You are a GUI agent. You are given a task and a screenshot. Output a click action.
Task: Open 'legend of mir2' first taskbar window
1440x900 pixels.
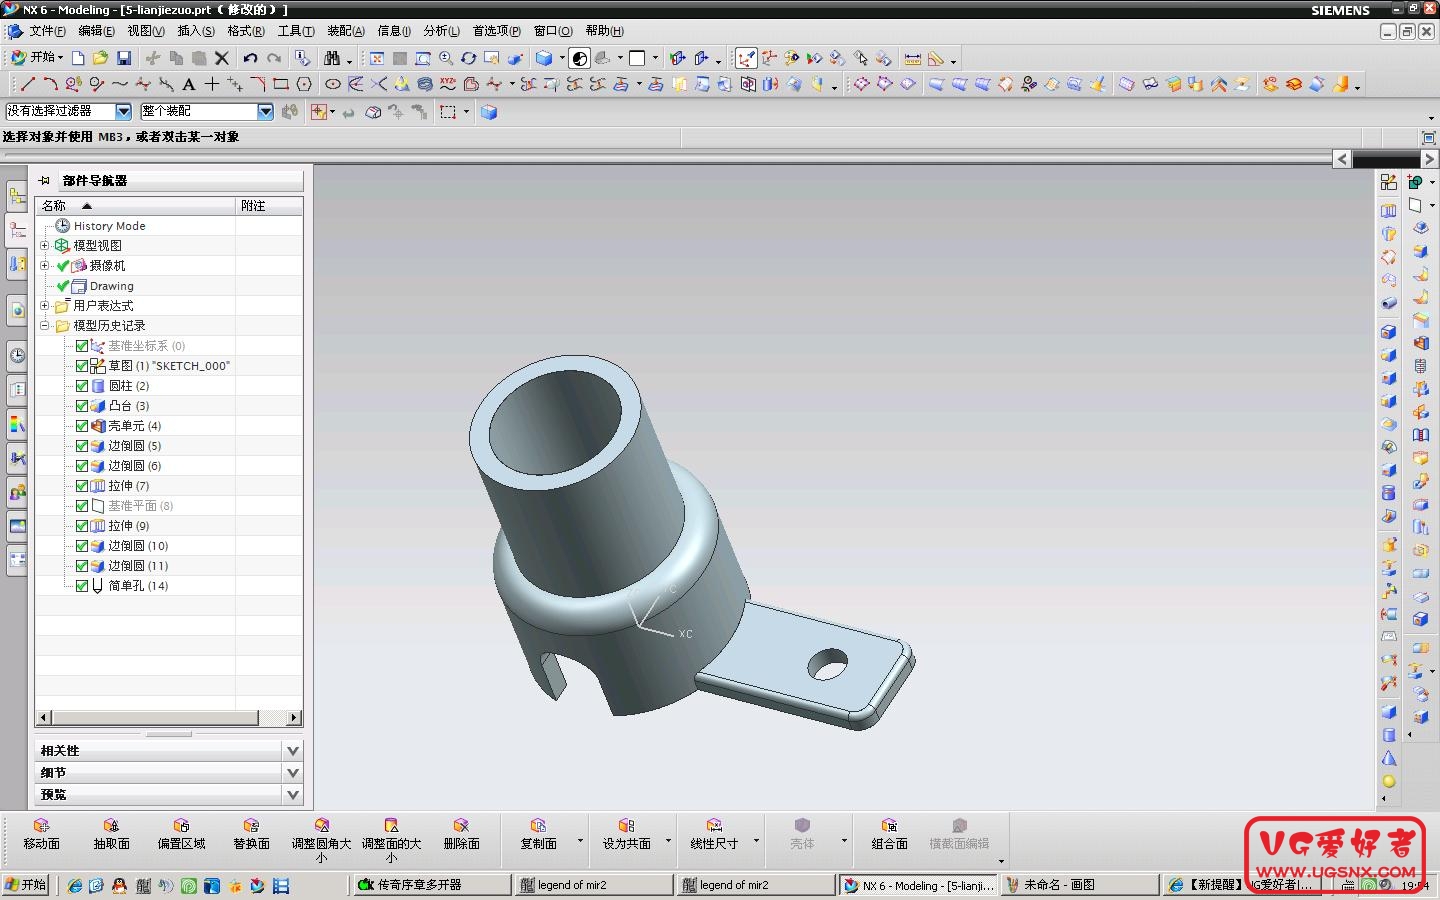pyautogui.click(x=593, y=885)
